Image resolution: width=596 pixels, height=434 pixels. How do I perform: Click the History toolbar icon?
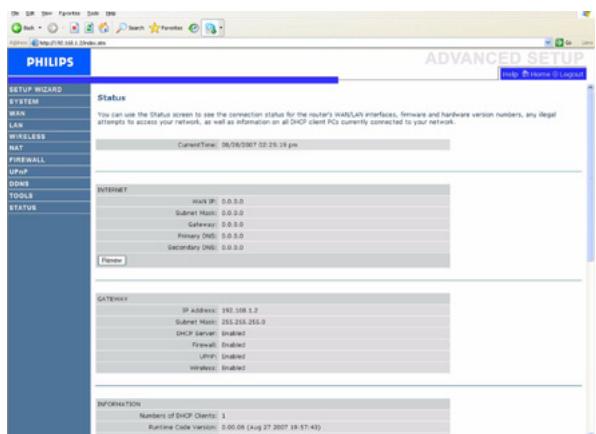[x=194, y=28]
